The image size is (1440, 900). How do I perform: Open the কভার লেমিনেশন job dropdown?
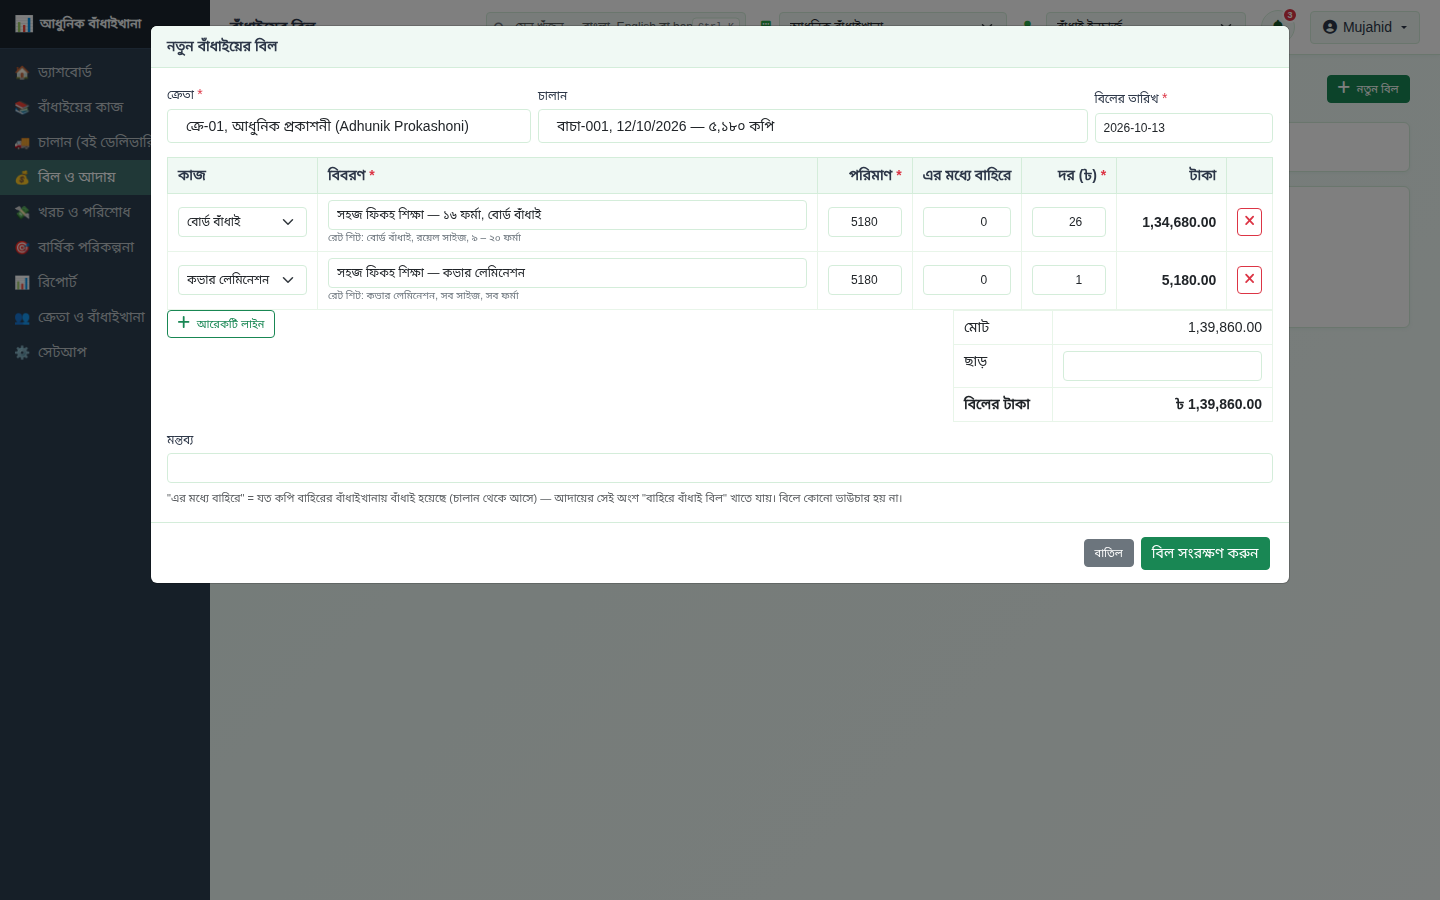coord(242,280)
